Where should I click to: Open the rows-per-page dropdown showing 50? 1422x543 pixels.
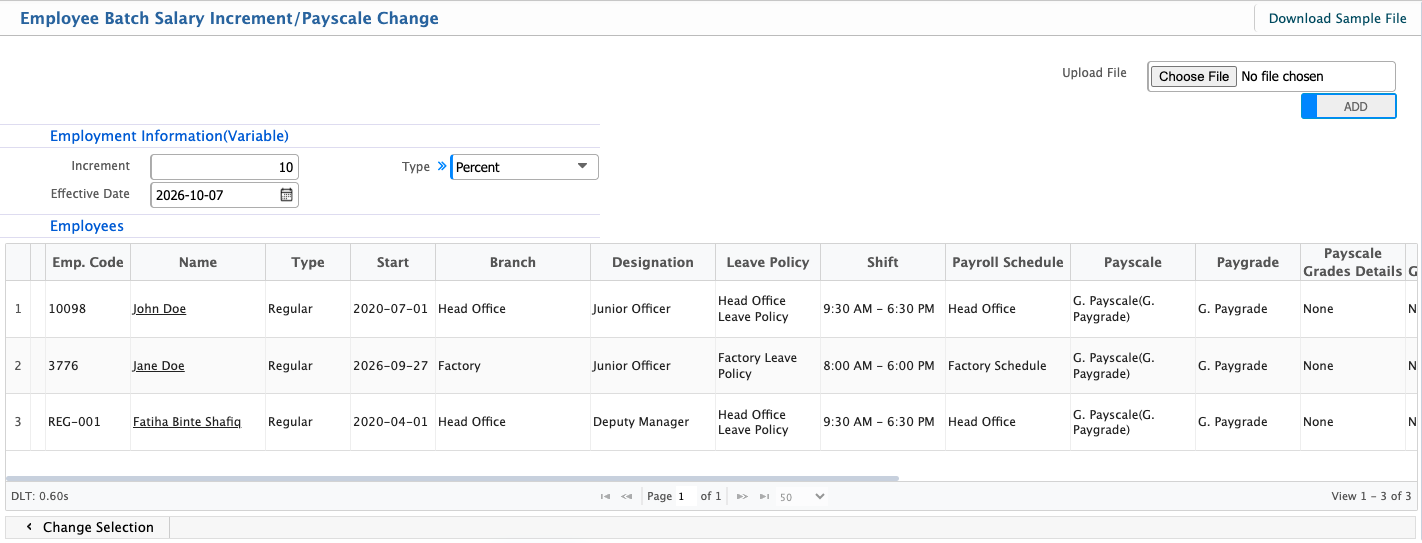802,496
